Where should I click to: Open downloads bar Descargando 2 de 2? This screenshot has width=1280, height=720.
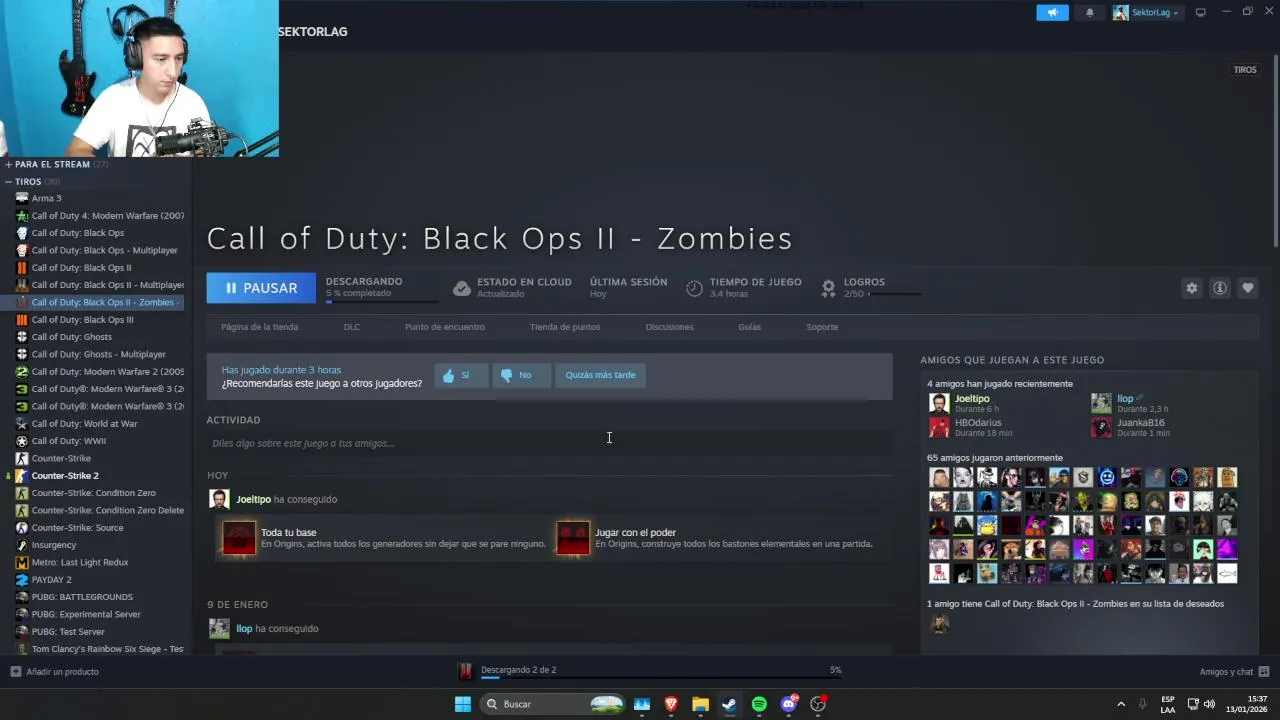(649, 670)
